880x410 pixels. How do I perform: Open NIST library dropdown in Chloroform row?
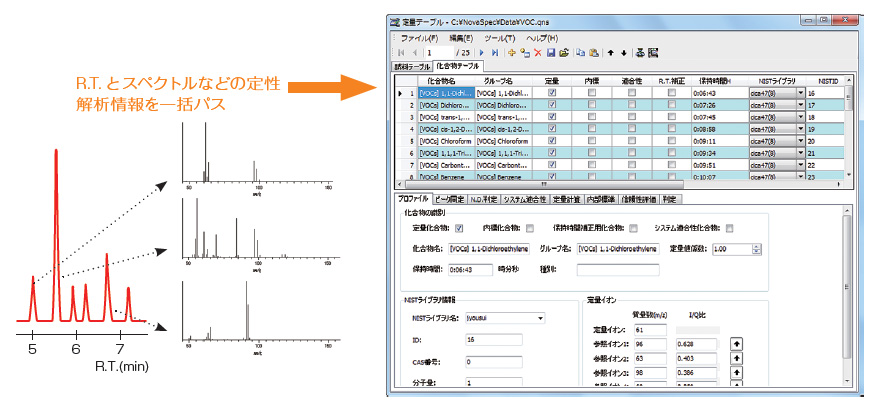pos(800,142)
